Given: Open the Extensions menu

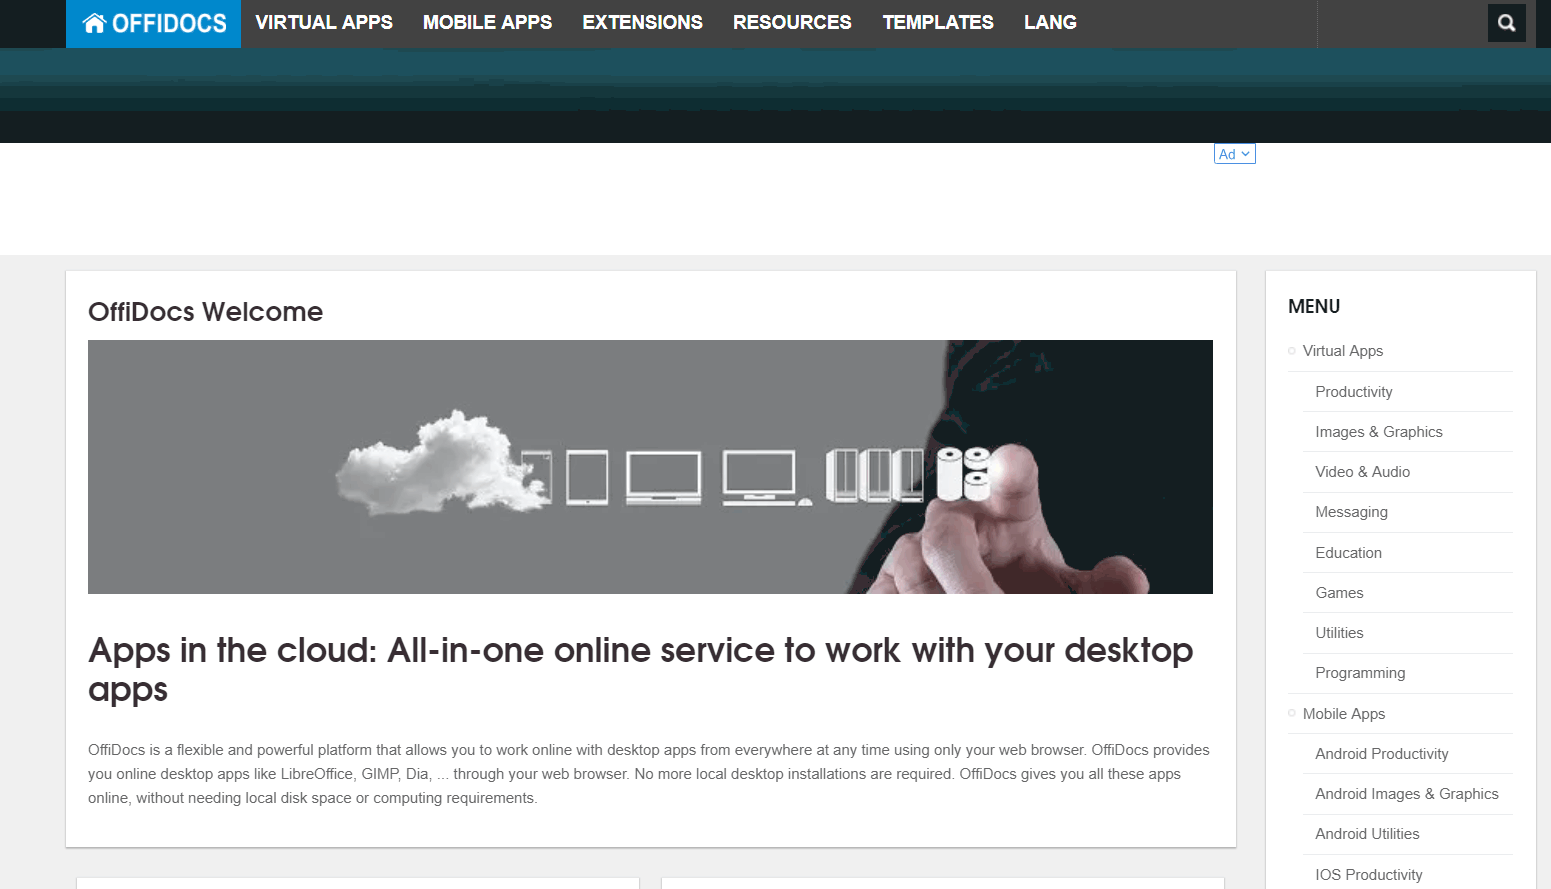Looking at the screenshot, I should click(642, 22).
